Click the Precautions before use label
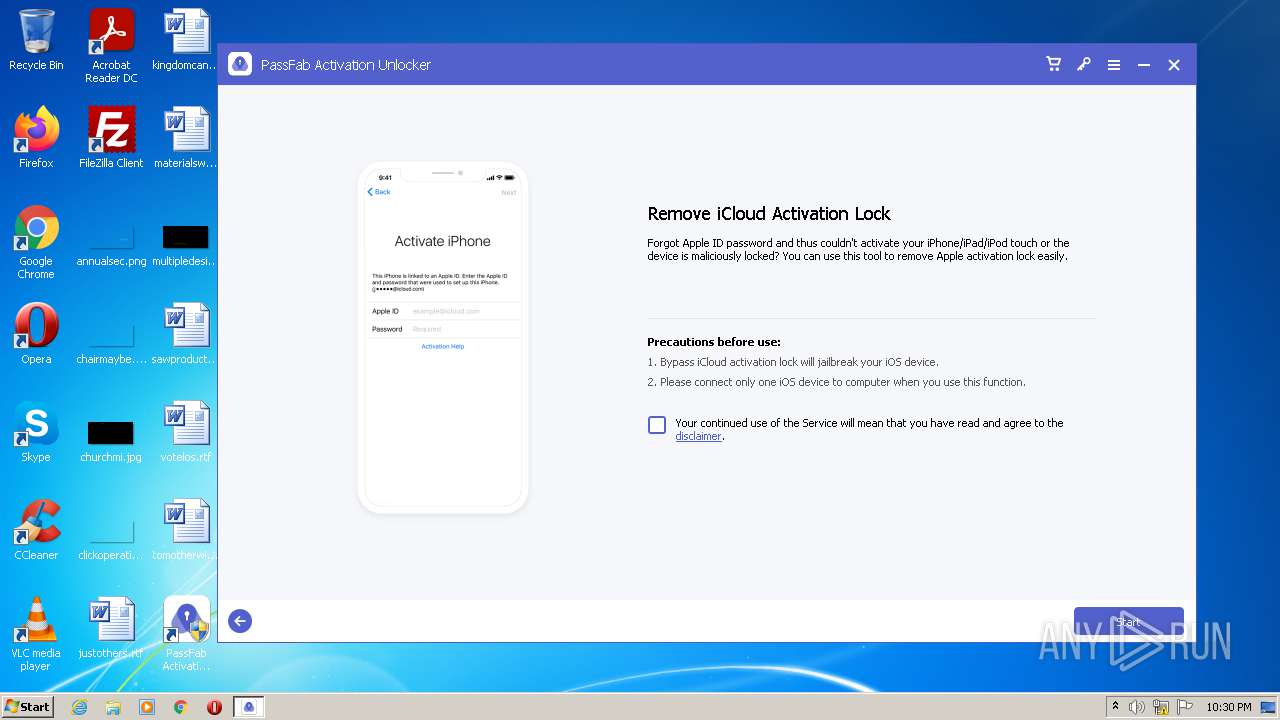Image resolution: width=1280 pixels, height=720 pixels. point(714,342)
